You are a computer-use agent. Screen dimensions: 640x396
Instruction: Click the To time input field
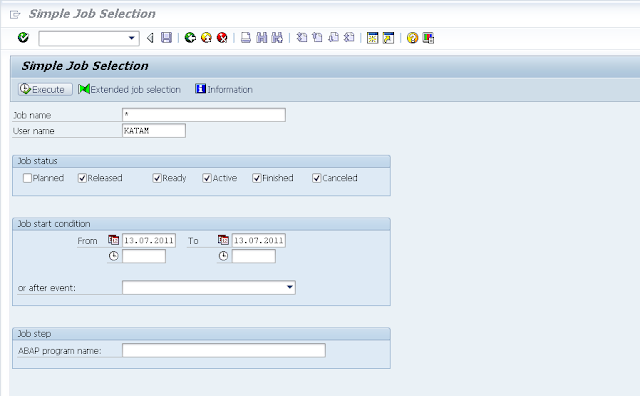[254, 256]
